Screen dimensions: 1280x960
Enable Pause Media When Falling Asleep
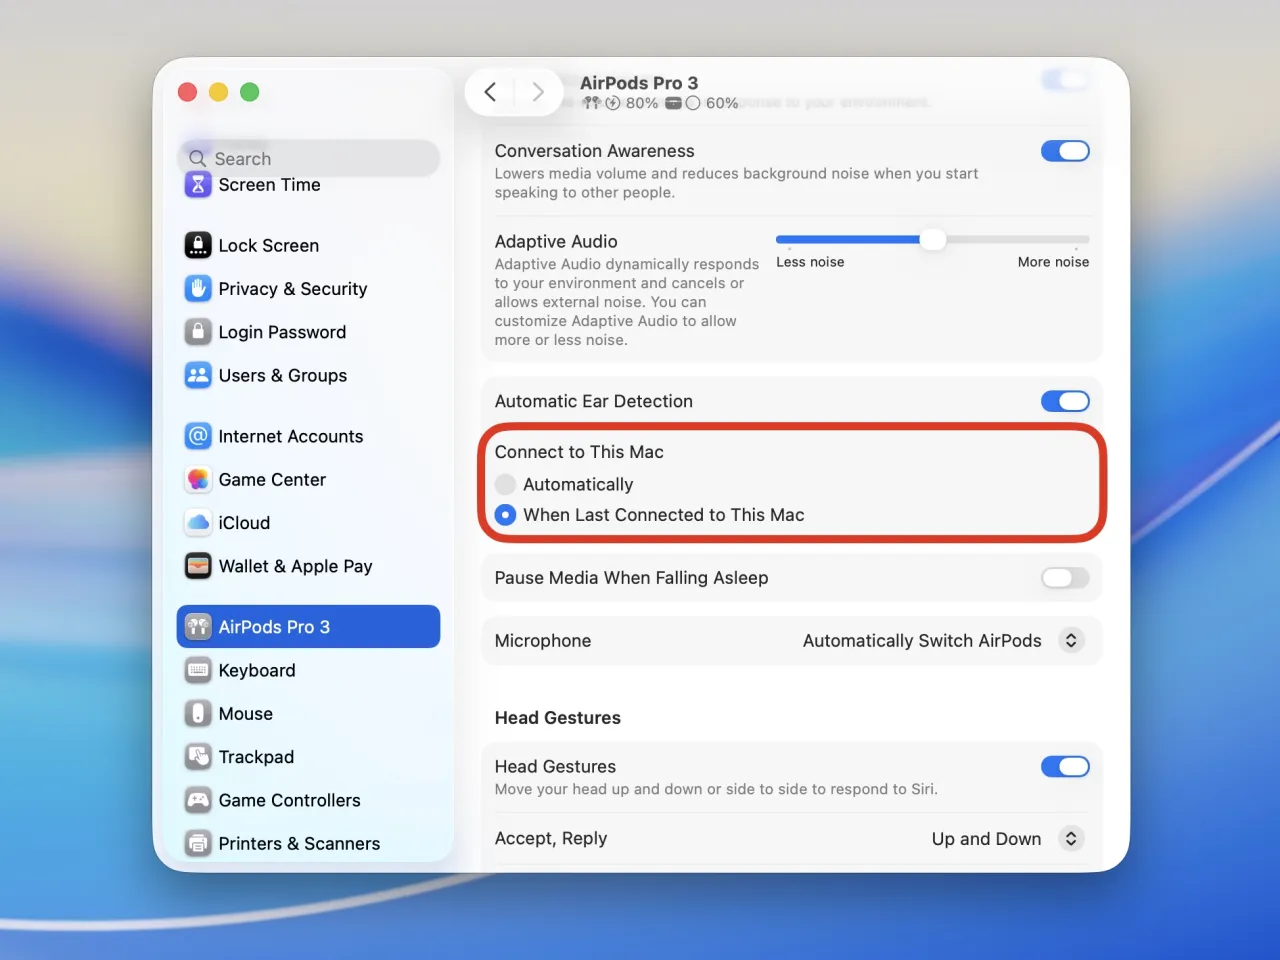pyautogui.click(x=1064, y=578)
